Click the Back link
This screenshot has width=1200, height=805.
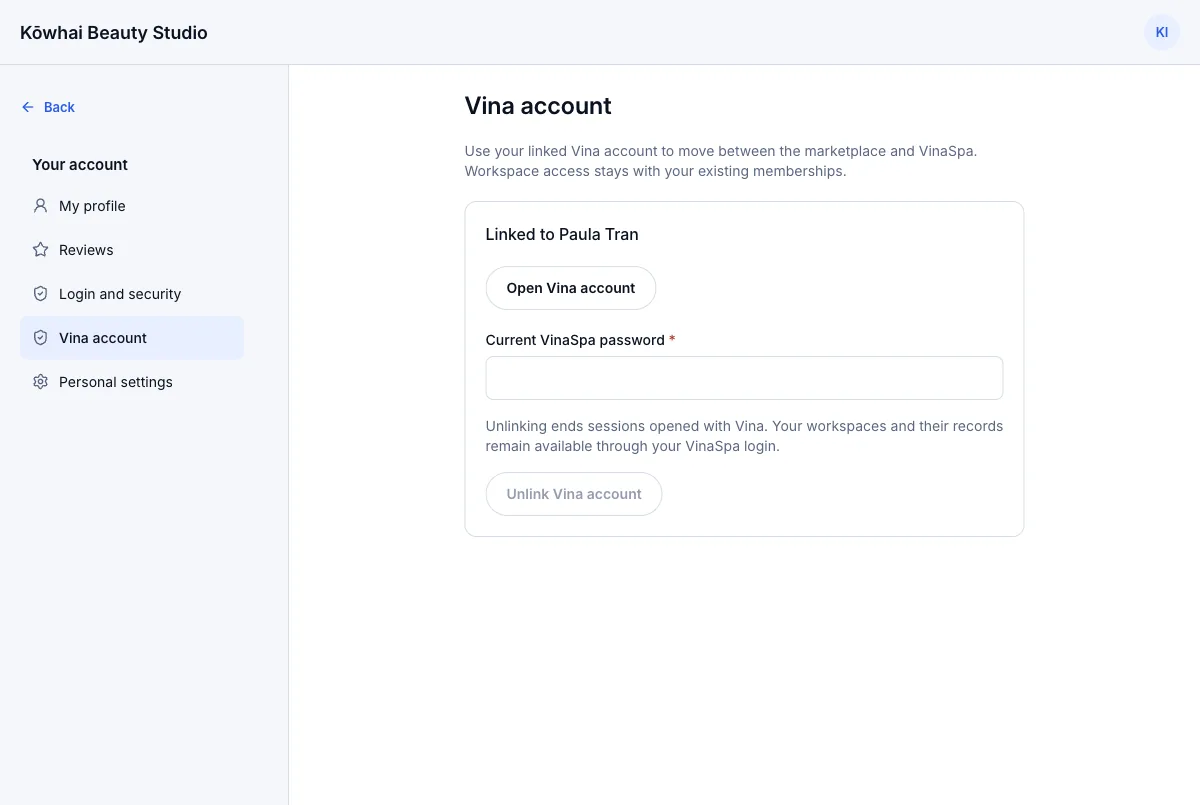point(48,107)
